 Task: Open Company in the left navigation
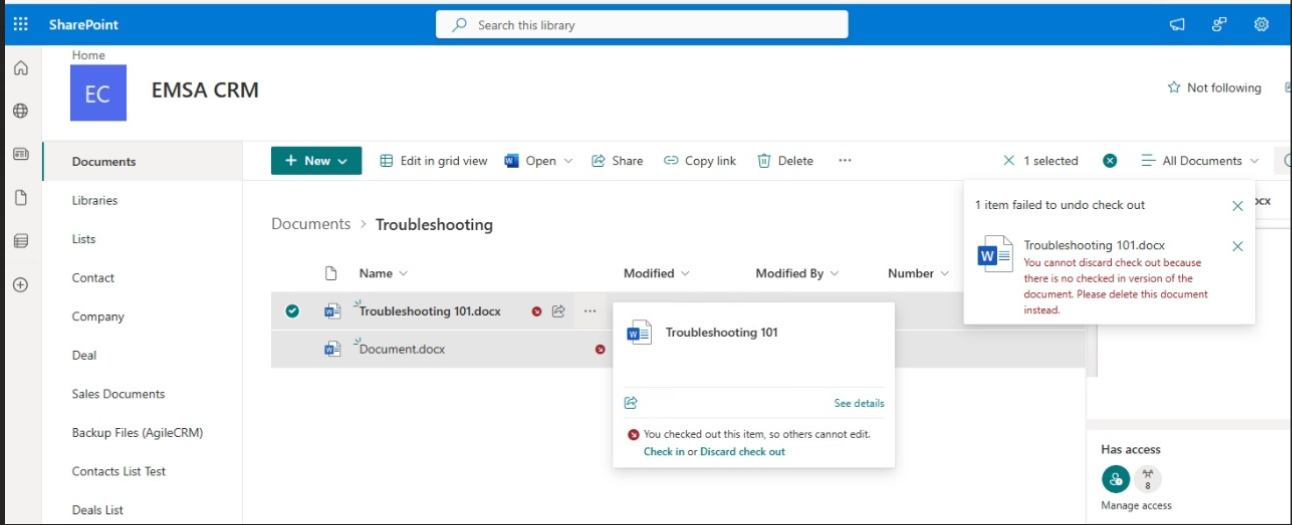click(98, 317)
